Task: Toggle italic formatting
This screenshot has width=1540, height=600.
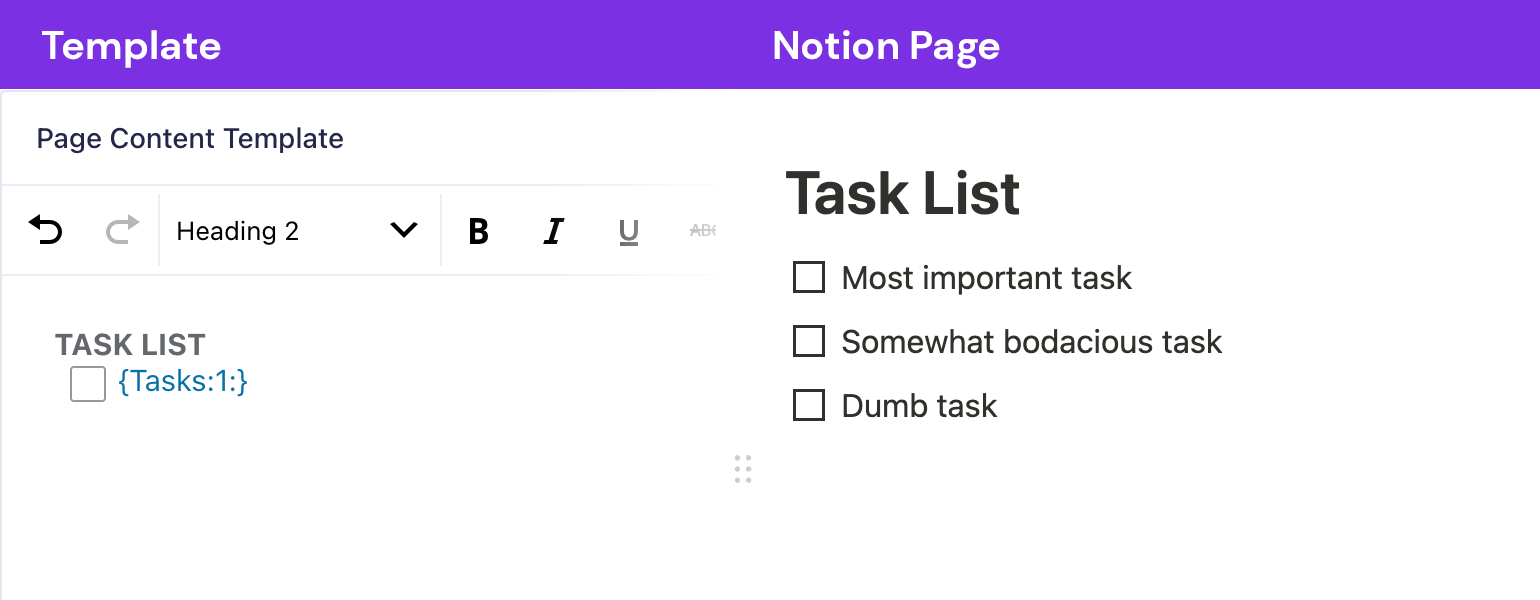Action: pos(553,232)
